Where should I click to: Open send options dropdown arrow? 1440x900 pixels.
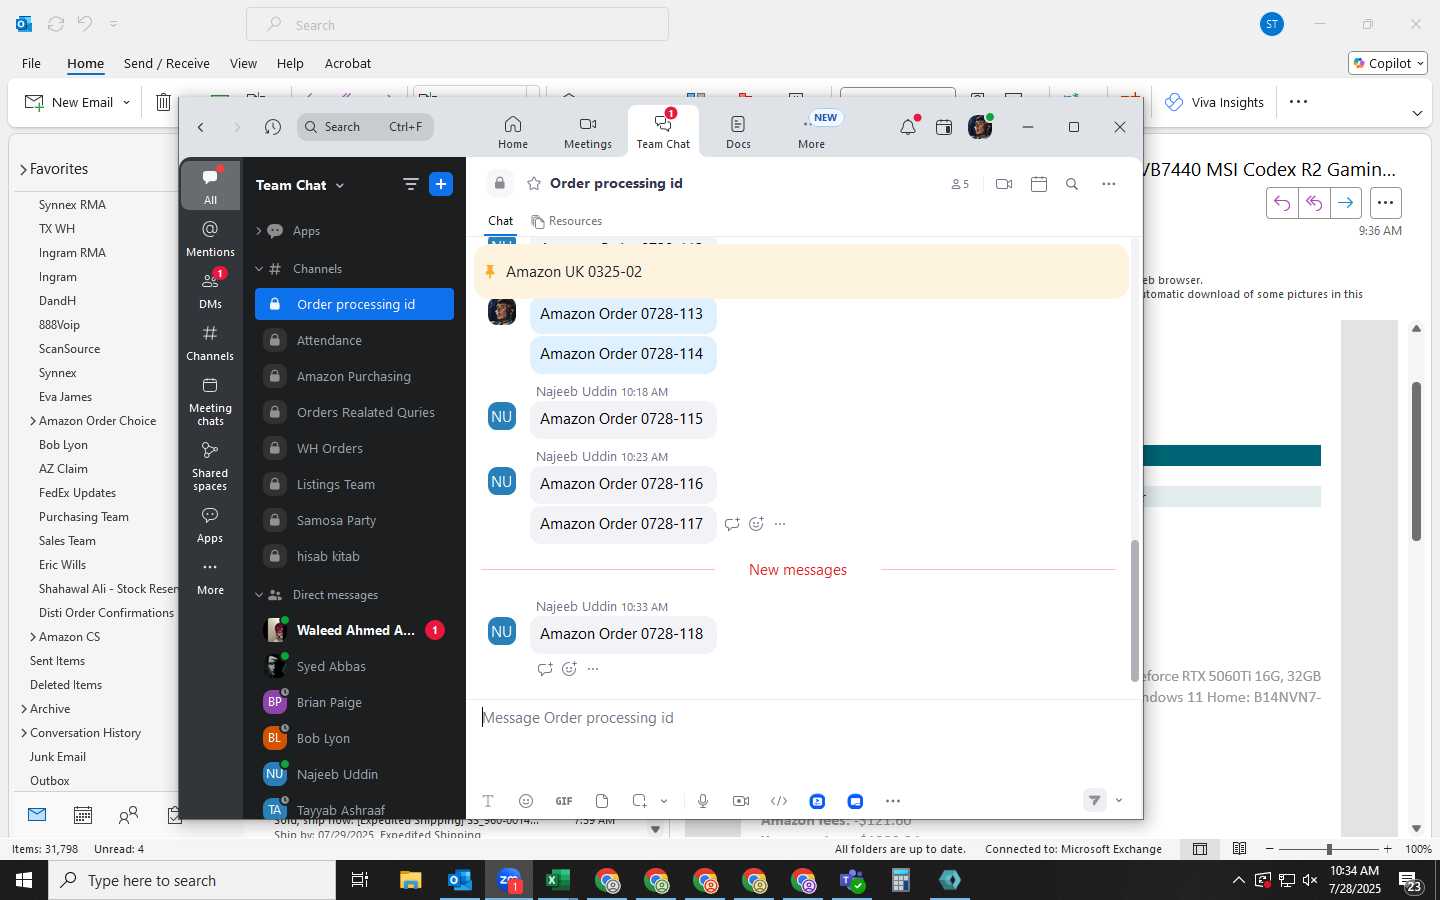(1119, 800)
